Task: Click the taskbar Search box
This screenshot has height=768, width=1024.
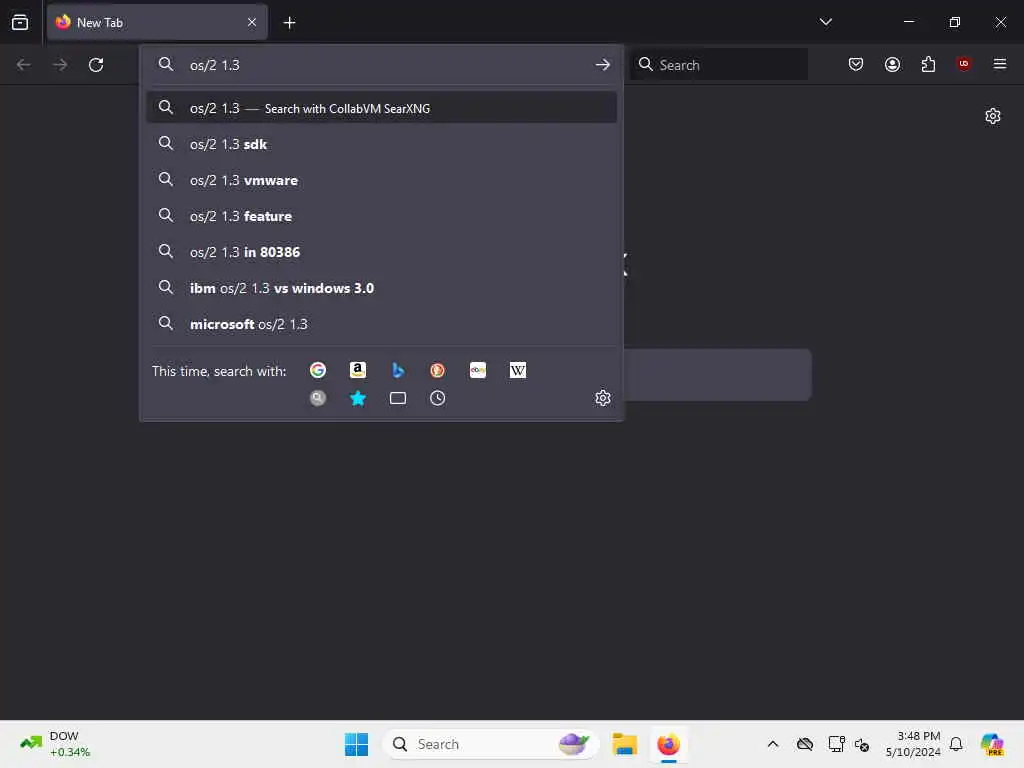Action: (x=490, y=744)
